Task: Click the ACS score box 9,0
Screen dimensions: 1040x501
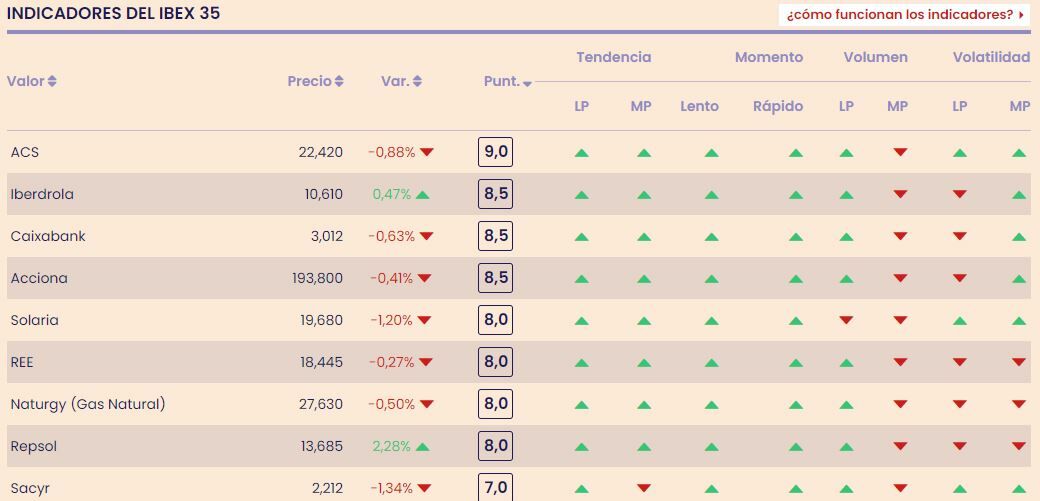Action: 495,152
